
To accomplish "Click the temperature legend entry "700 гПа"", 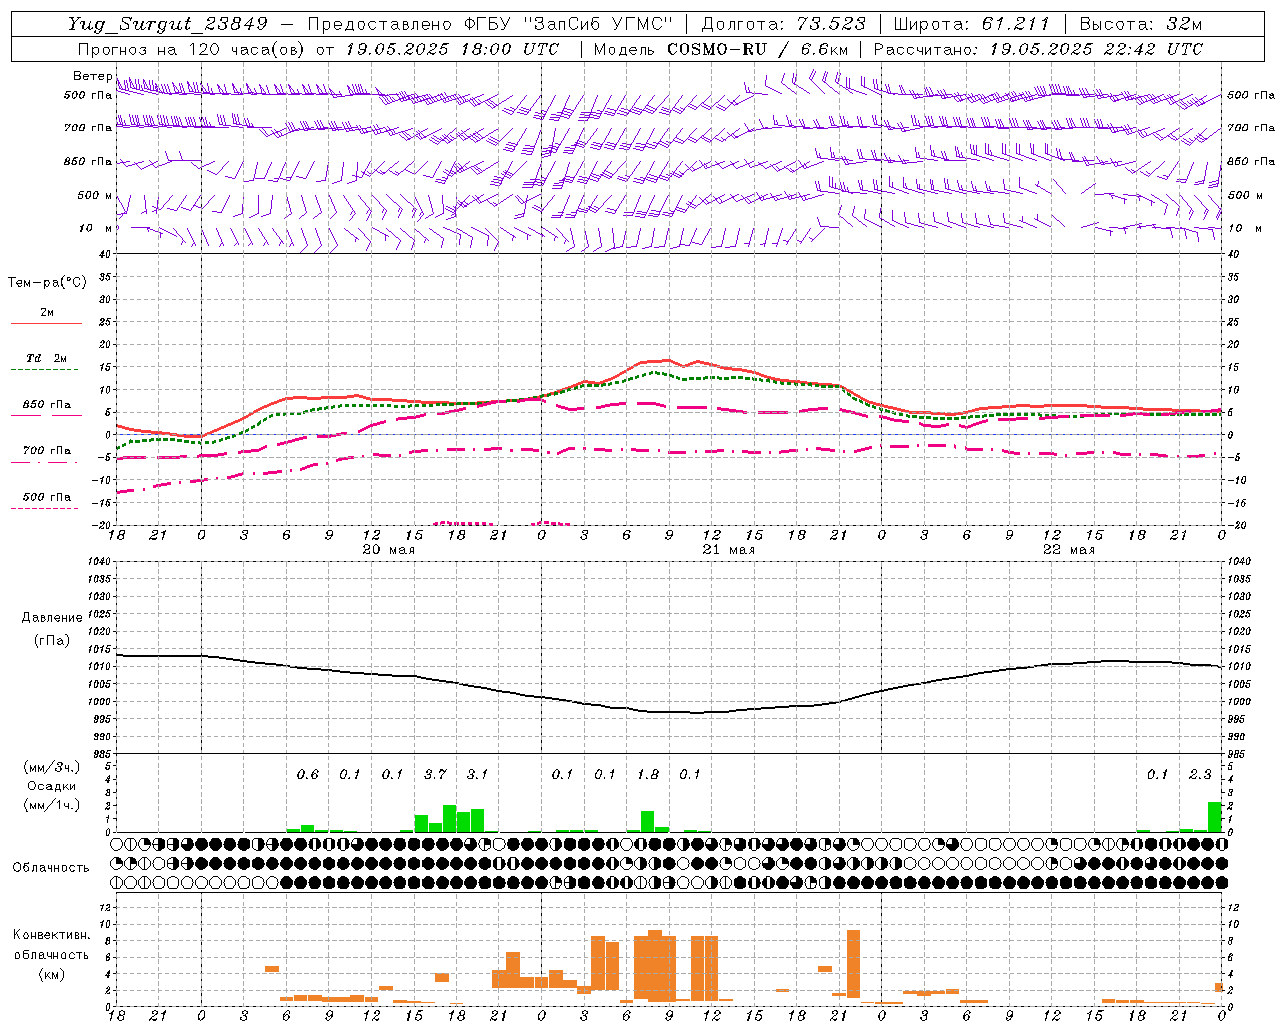I will [x=46, y=451].
